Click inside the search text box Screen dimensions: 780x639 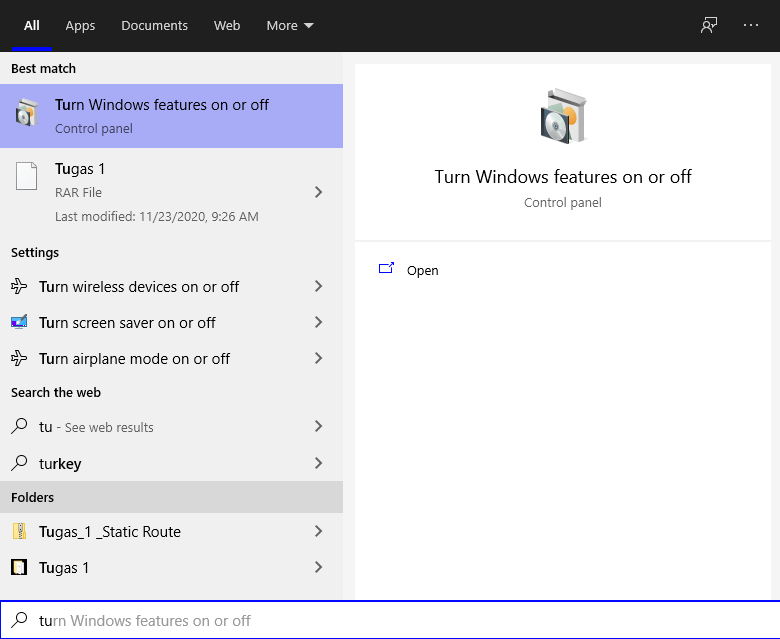tap(390, 620)
